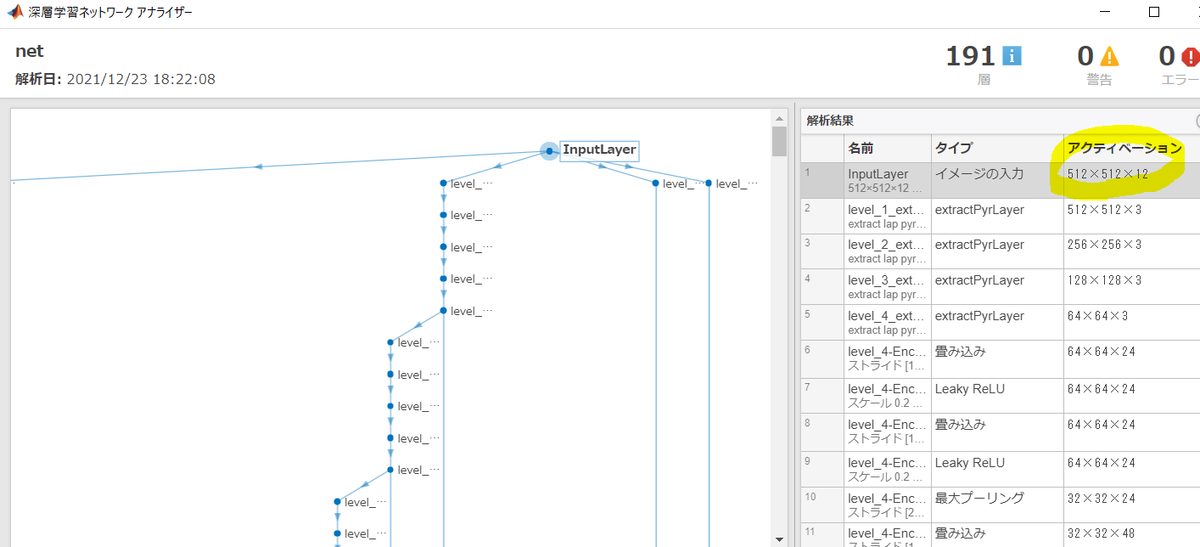Click row number 3 in results table
Image resolution: width=1200 pixels, height=547 pixels.
823,252
